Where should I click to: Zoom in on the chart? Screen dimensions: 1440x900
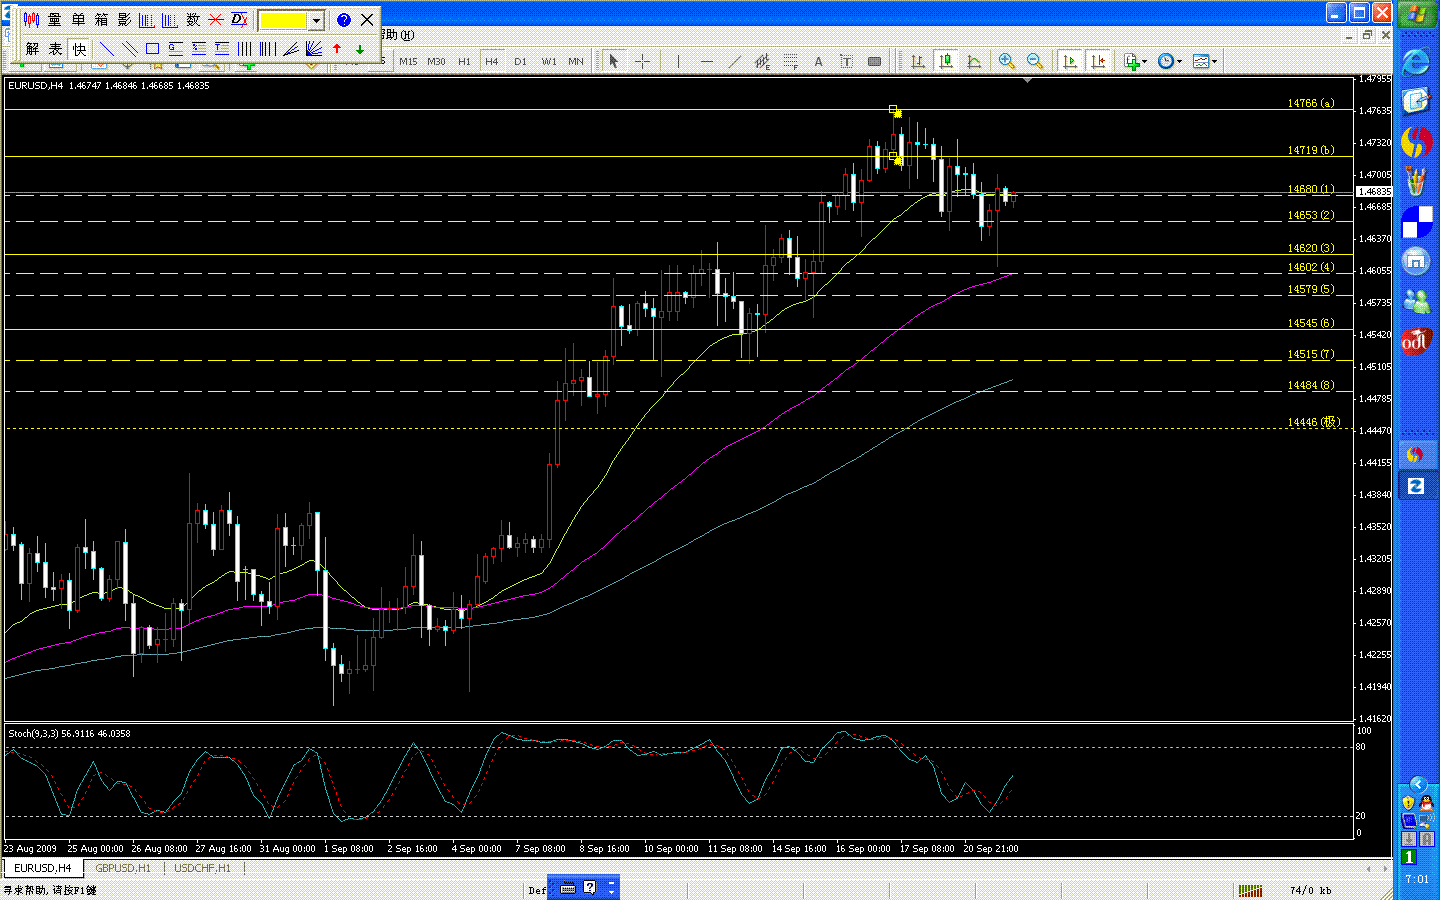(x=1007, y=62)
